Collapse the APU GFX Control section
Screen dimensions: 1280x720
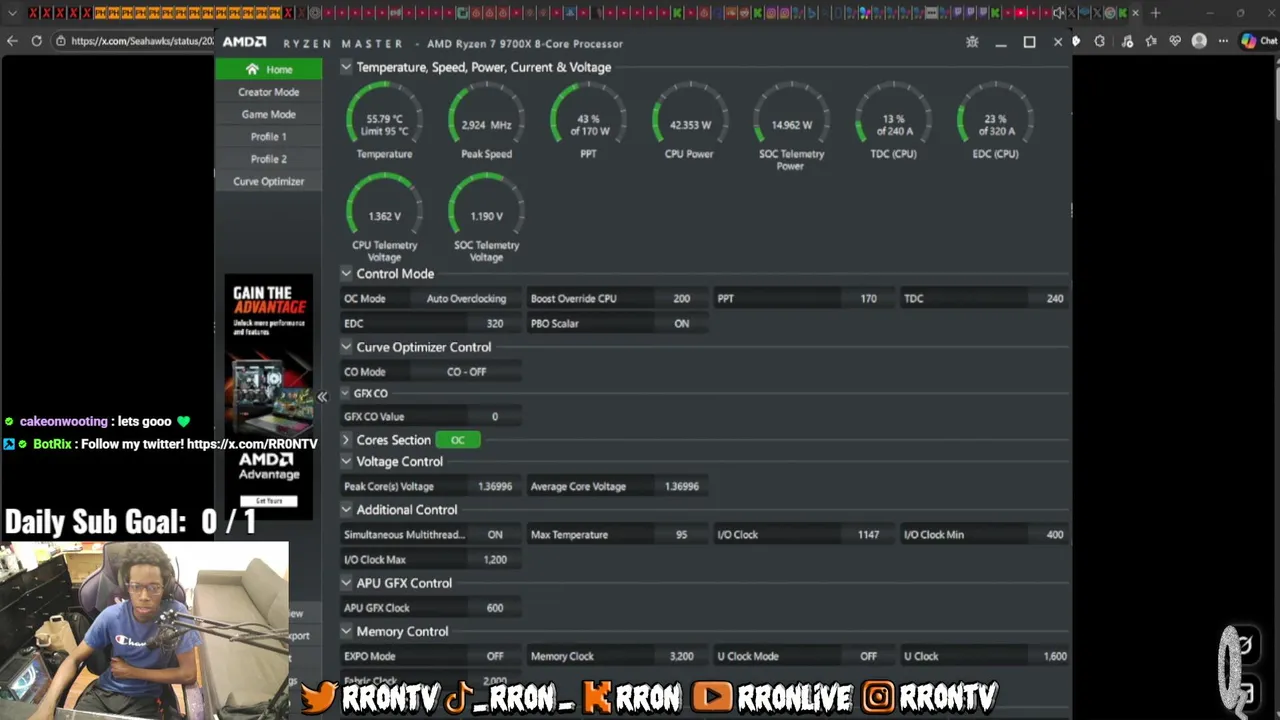(x=346, y=583)
